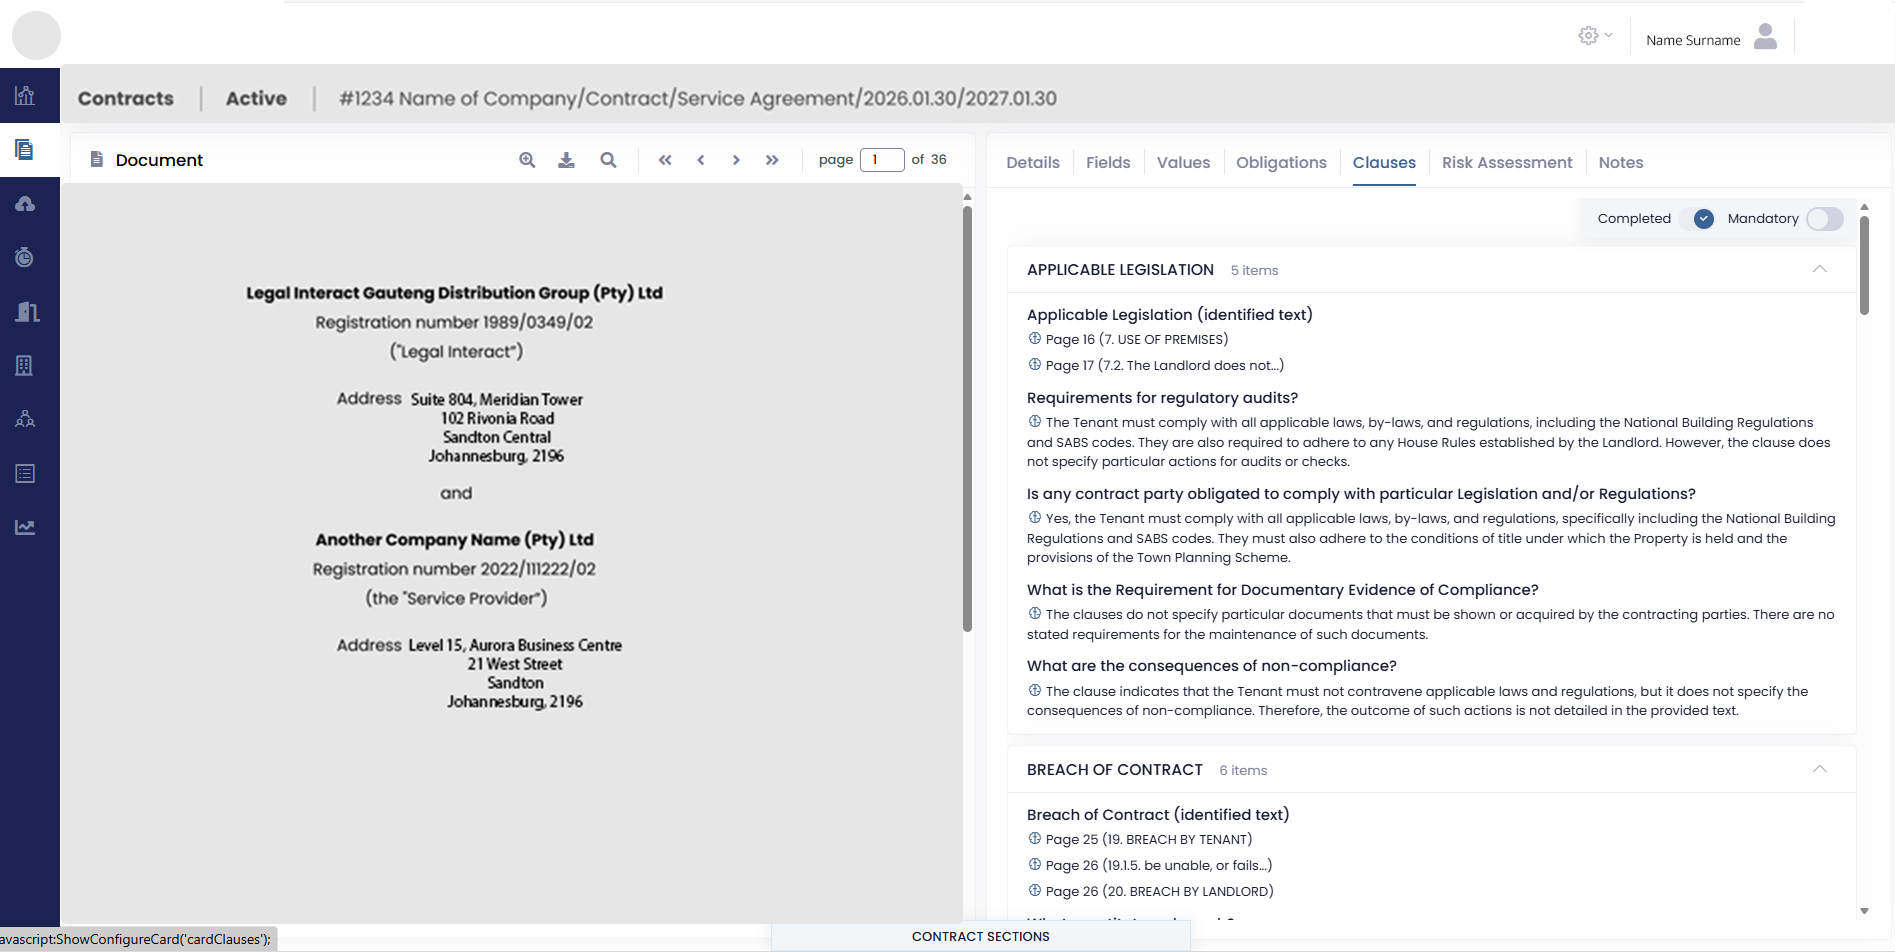Open Page 16 Use of Premises reference
The height and width of the screenshot is (952, 1895).
[x=1136, y=340]
